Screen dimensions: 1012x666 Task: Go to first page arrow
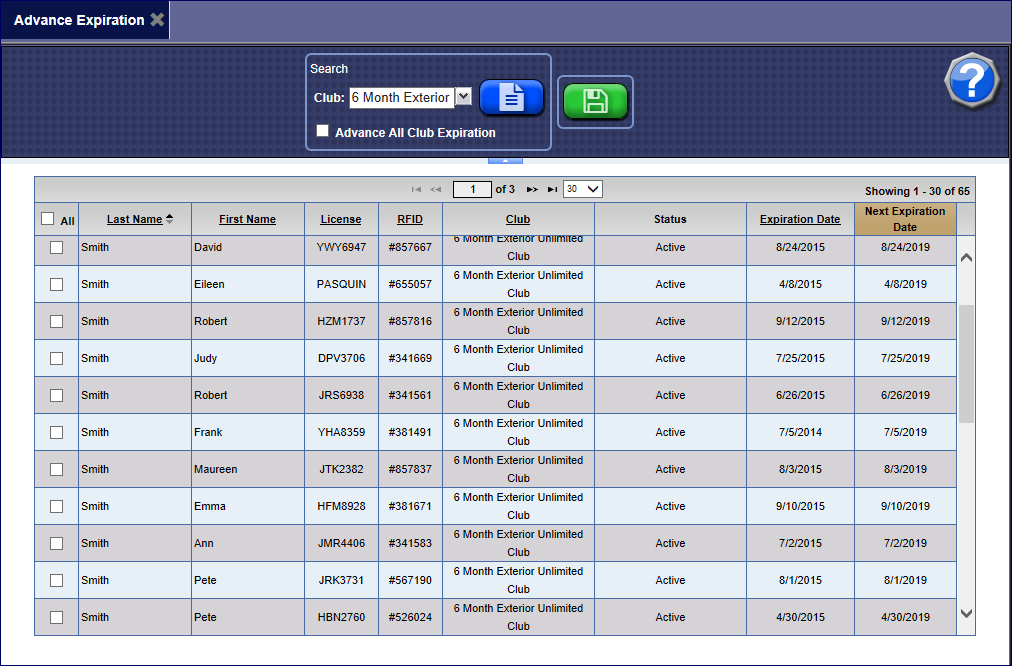tap(416, 189)
